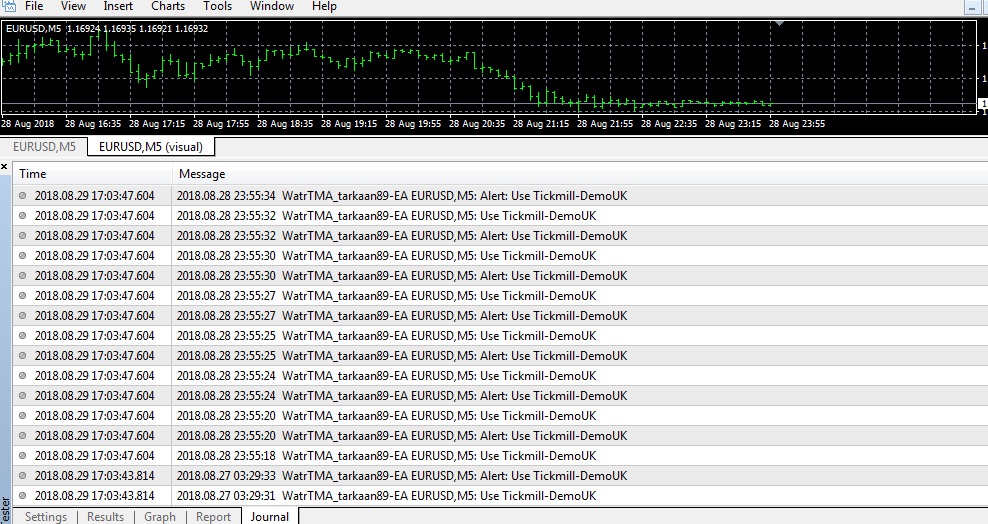Open the Results tab in Tester
988x524 pixels.
(105, 517)
